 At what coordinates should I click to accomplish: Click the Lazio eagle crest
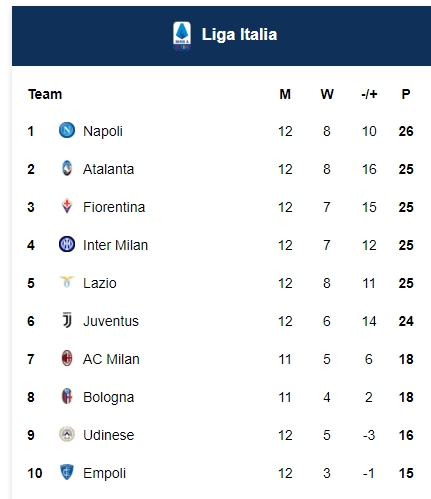pyautogui.click(x=67, y=282)
